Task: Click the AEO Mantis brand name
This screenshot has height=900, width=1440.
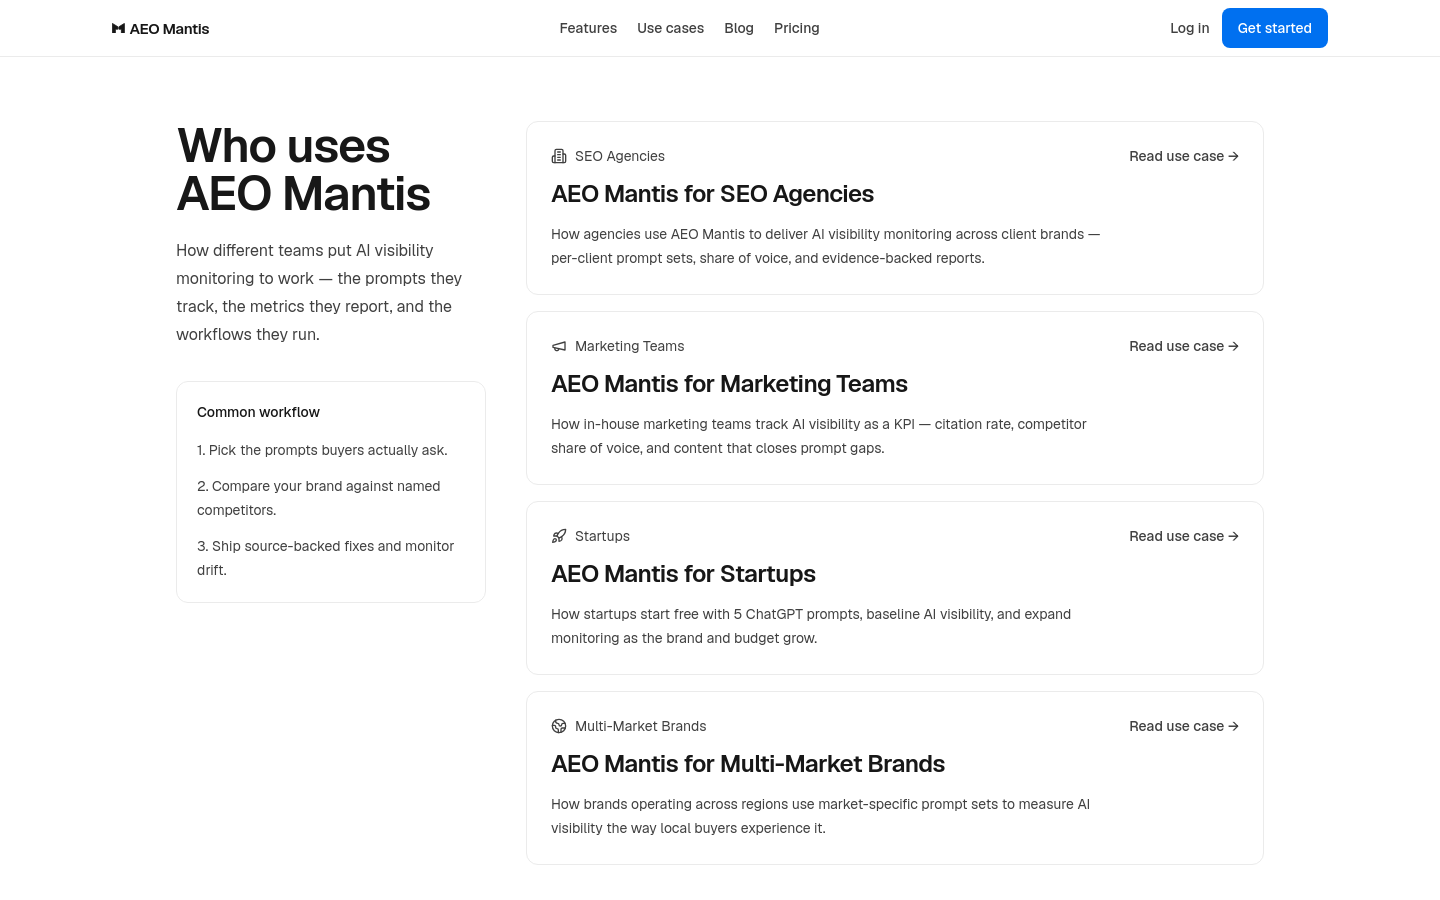Action: point(169,29)
